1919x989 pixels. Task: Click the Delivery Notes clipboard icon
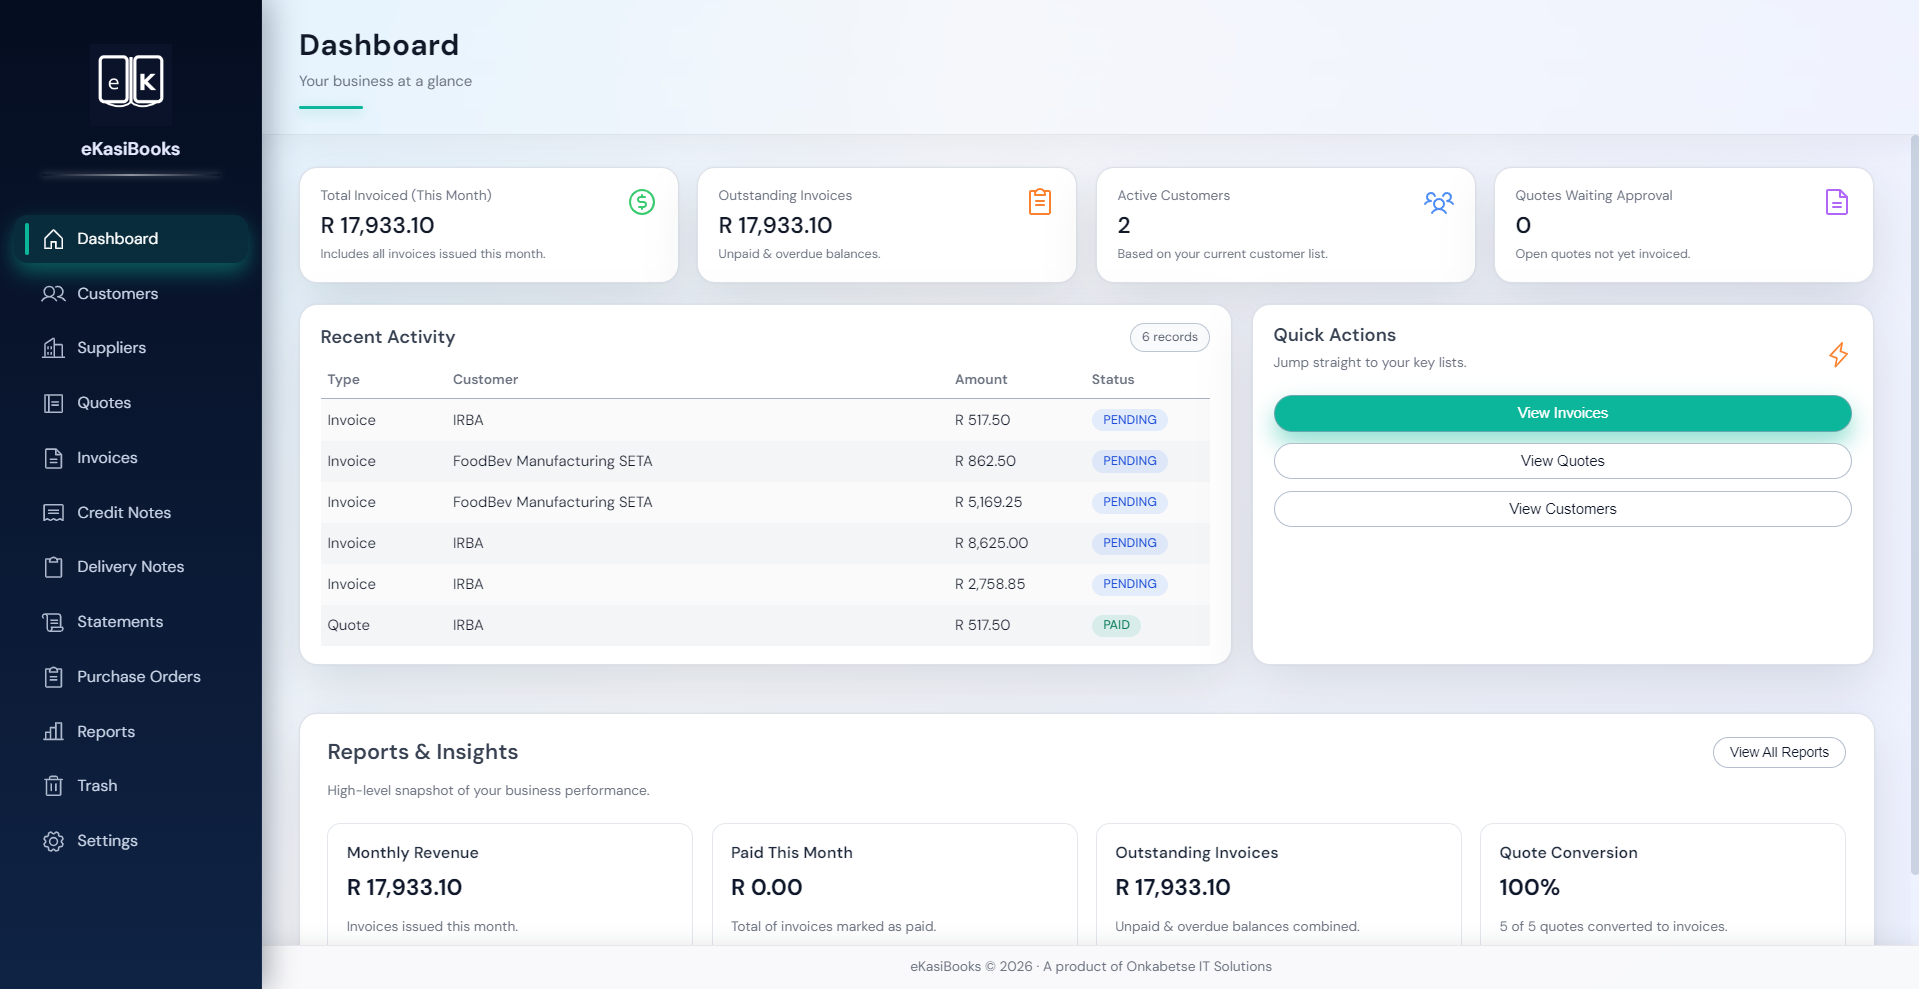53,566
